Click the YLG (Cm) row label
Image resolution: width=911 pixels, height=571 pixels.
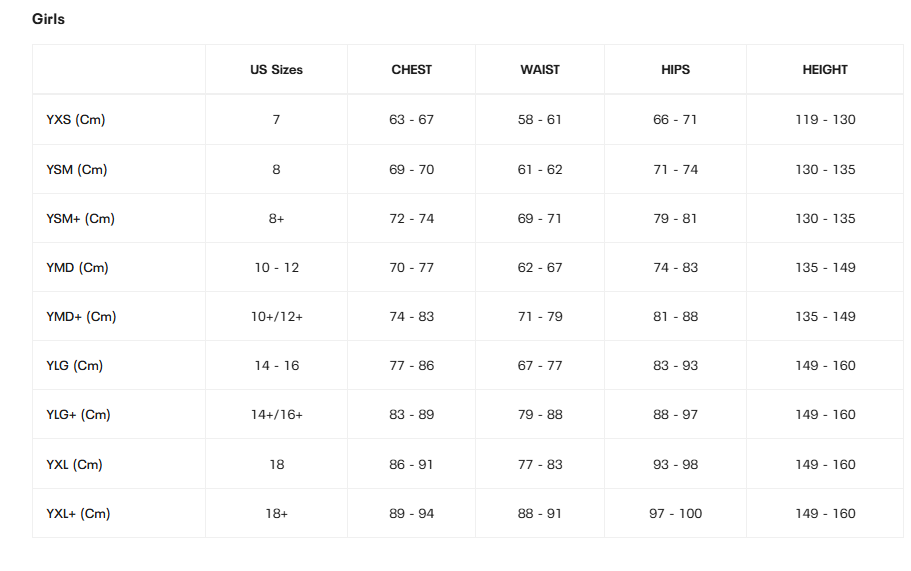pos(75,366)
